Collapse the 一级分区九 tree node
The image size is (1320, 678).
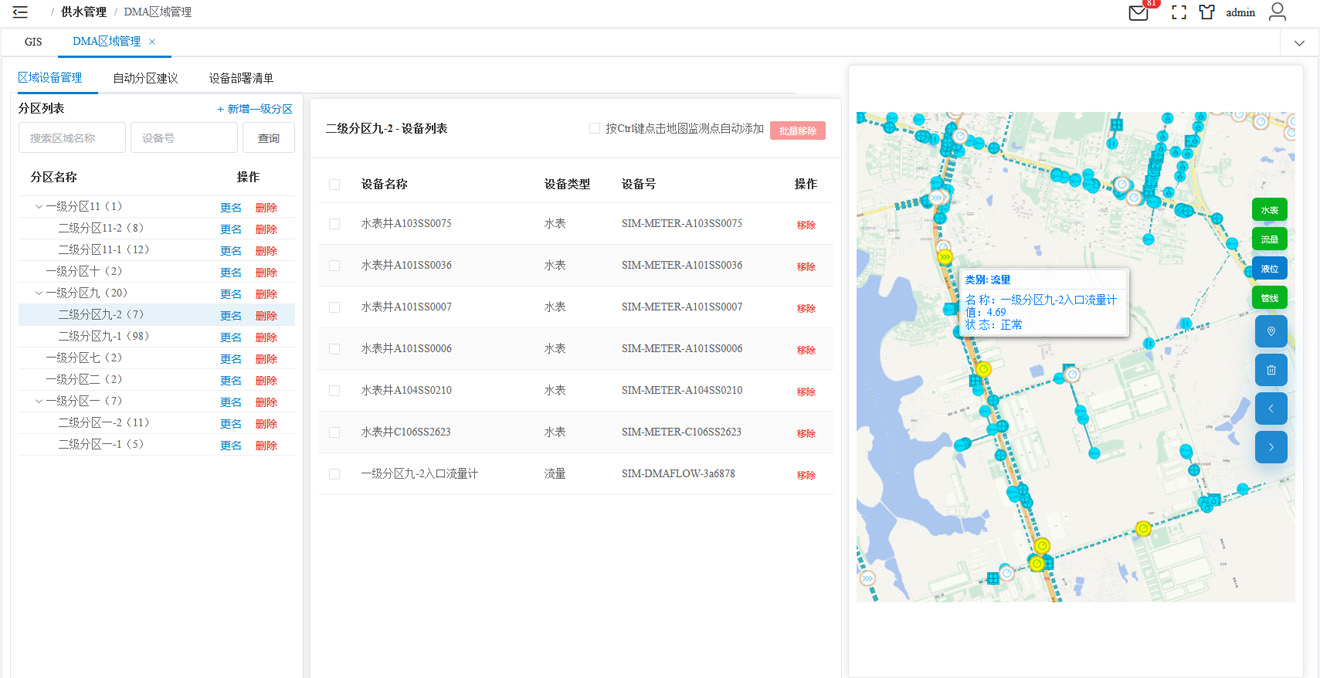point(39,293)
